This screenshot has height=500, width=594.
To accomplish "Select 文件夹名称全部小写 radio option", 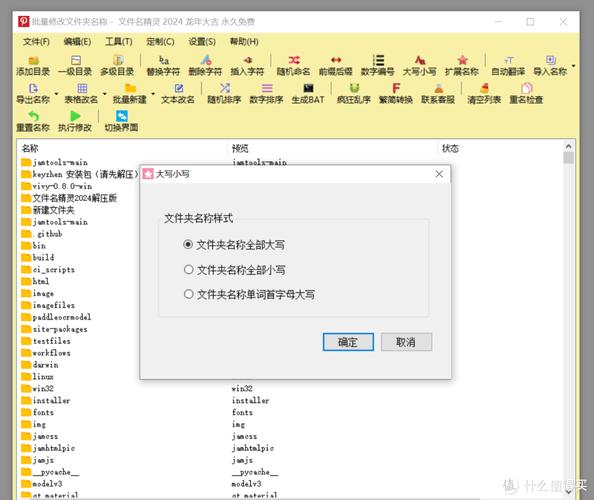I will [188, 270].
